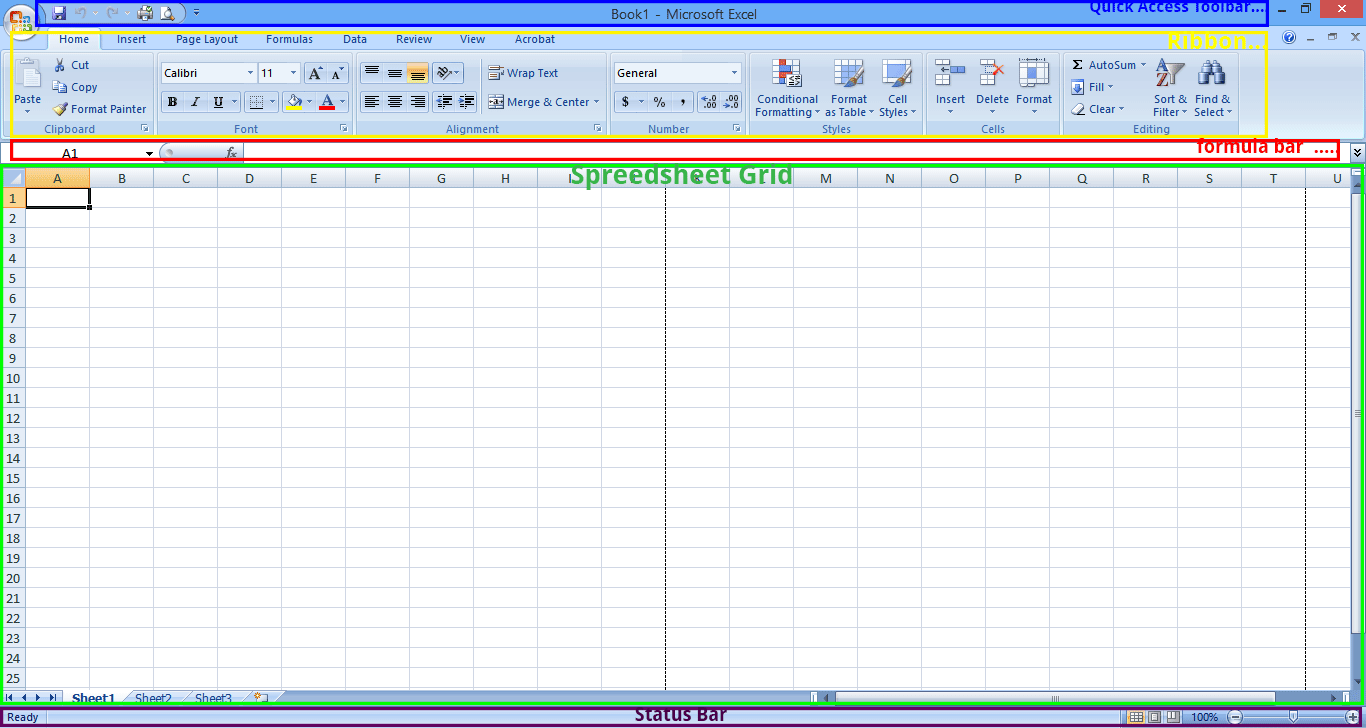Click Find & Select
The height and width of the screenshot is (728, 1366).
pyautogui.click(x=1212, y=88)
